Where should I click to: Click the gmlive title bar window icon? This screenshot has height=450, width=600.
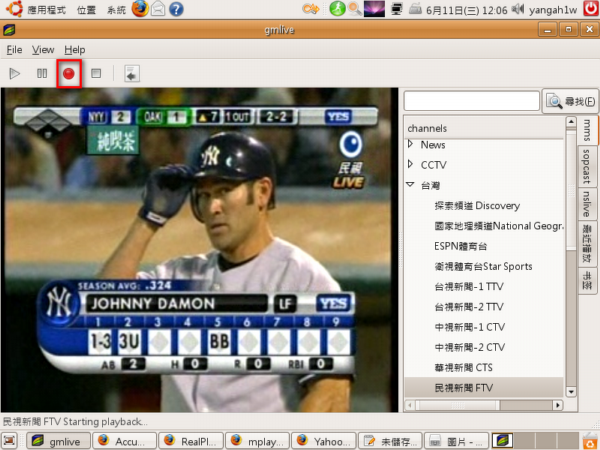[9, 30]
